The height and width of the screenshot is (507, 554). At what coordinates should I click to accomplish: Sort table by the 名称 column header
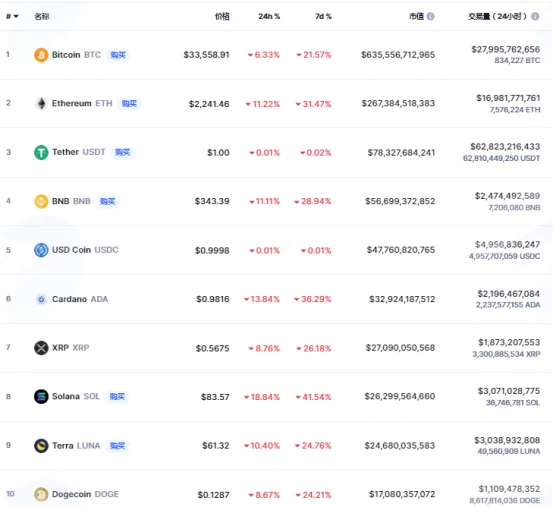click(x=42, y=16)
